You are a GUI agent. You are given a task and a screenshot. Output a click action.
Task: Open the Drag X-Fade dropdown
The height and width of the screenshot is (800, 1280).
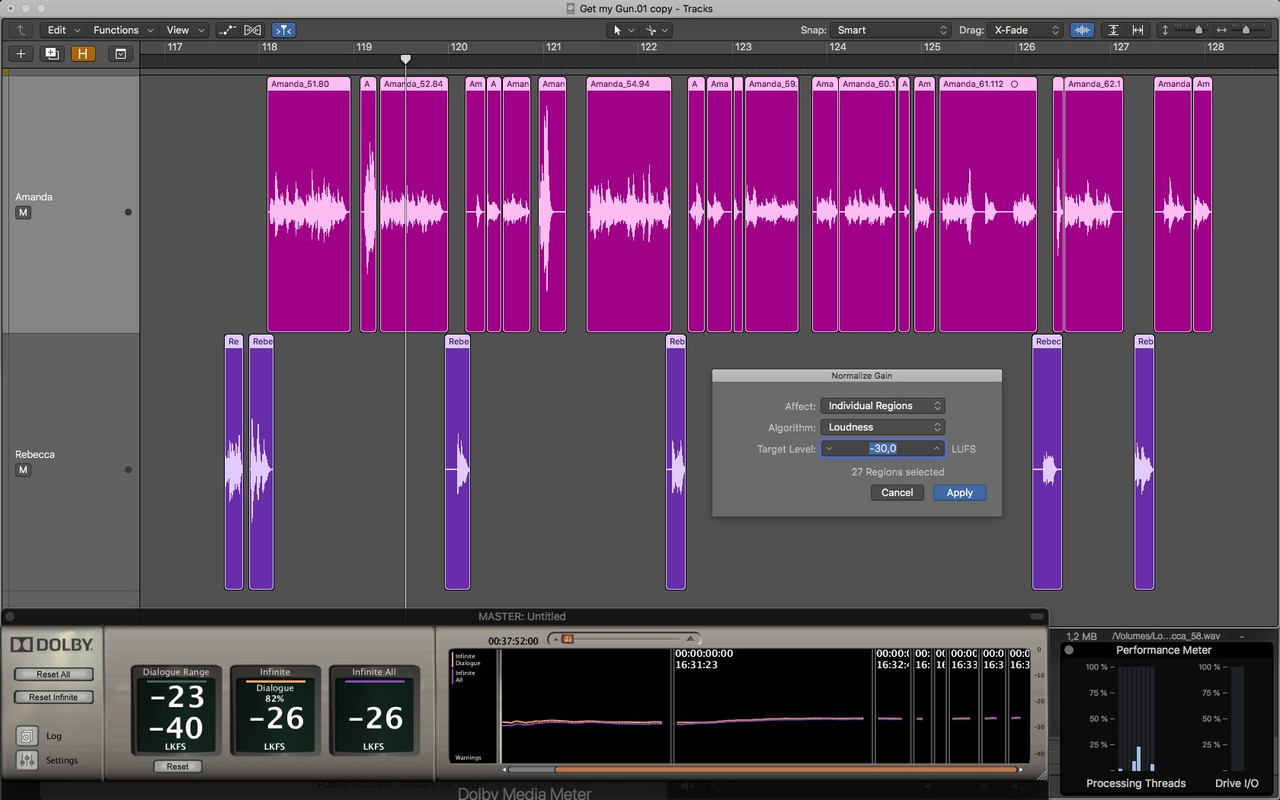pyautogui.click(x=1024, y=30)
